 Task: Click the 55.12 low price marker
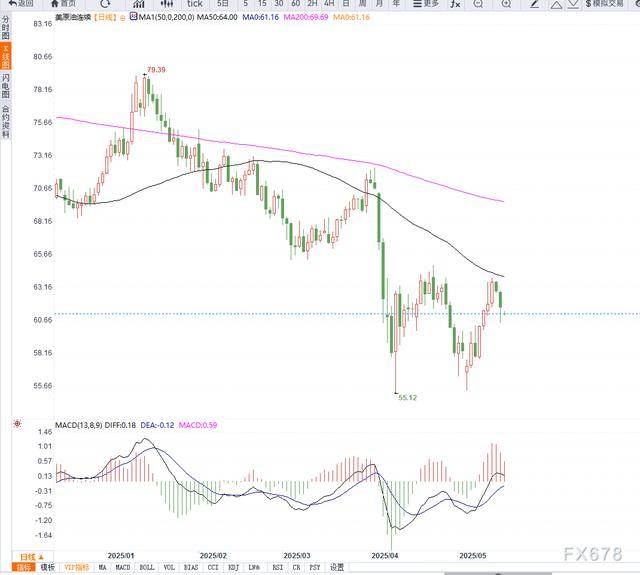click(407, 397)
